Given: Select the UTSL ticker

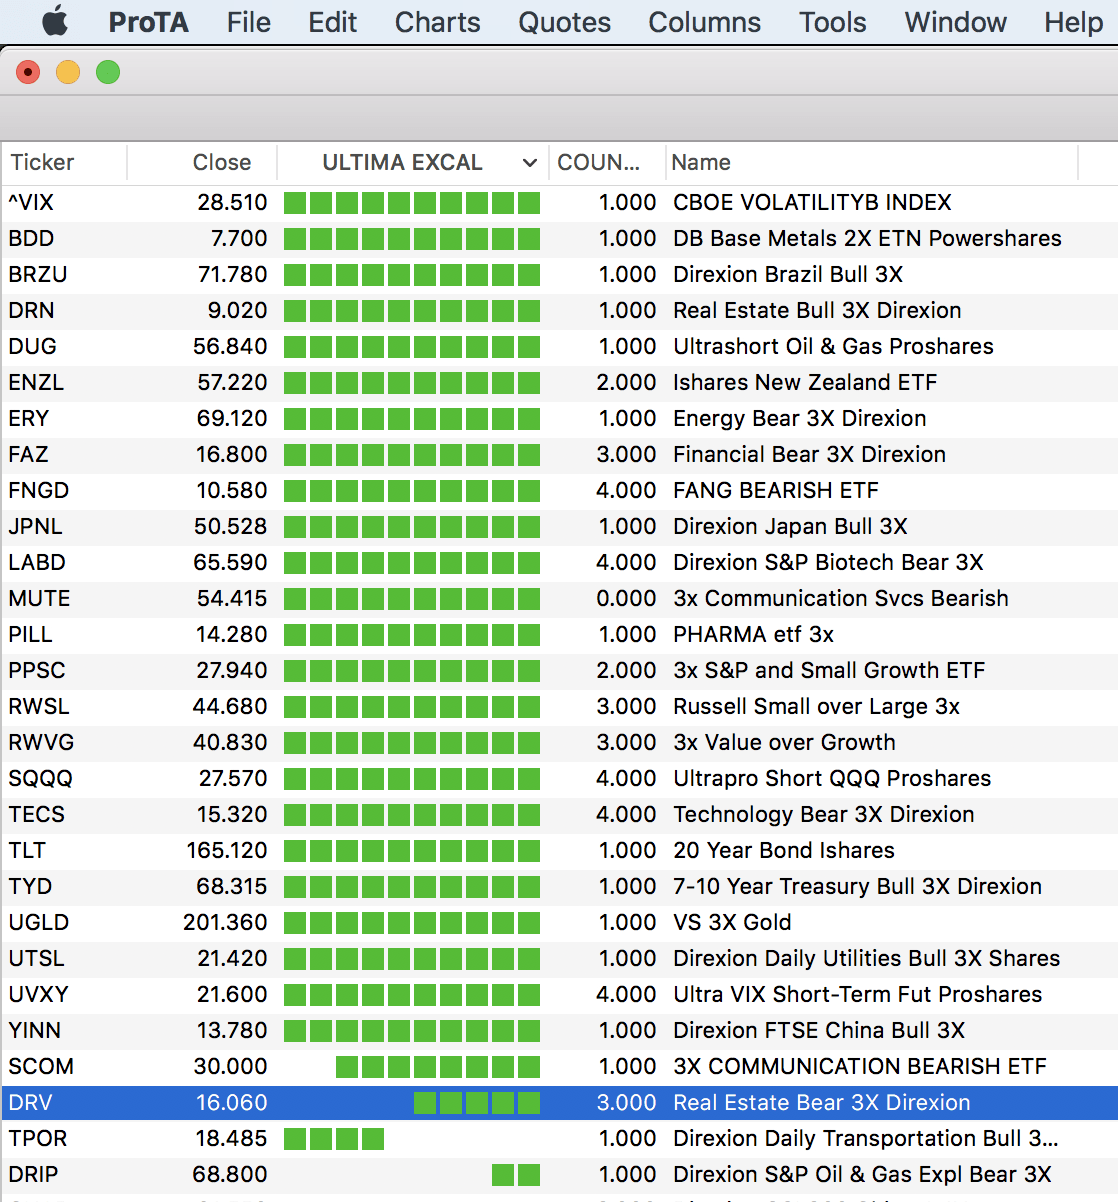Looking at the screenshot, I should (36, 958).
